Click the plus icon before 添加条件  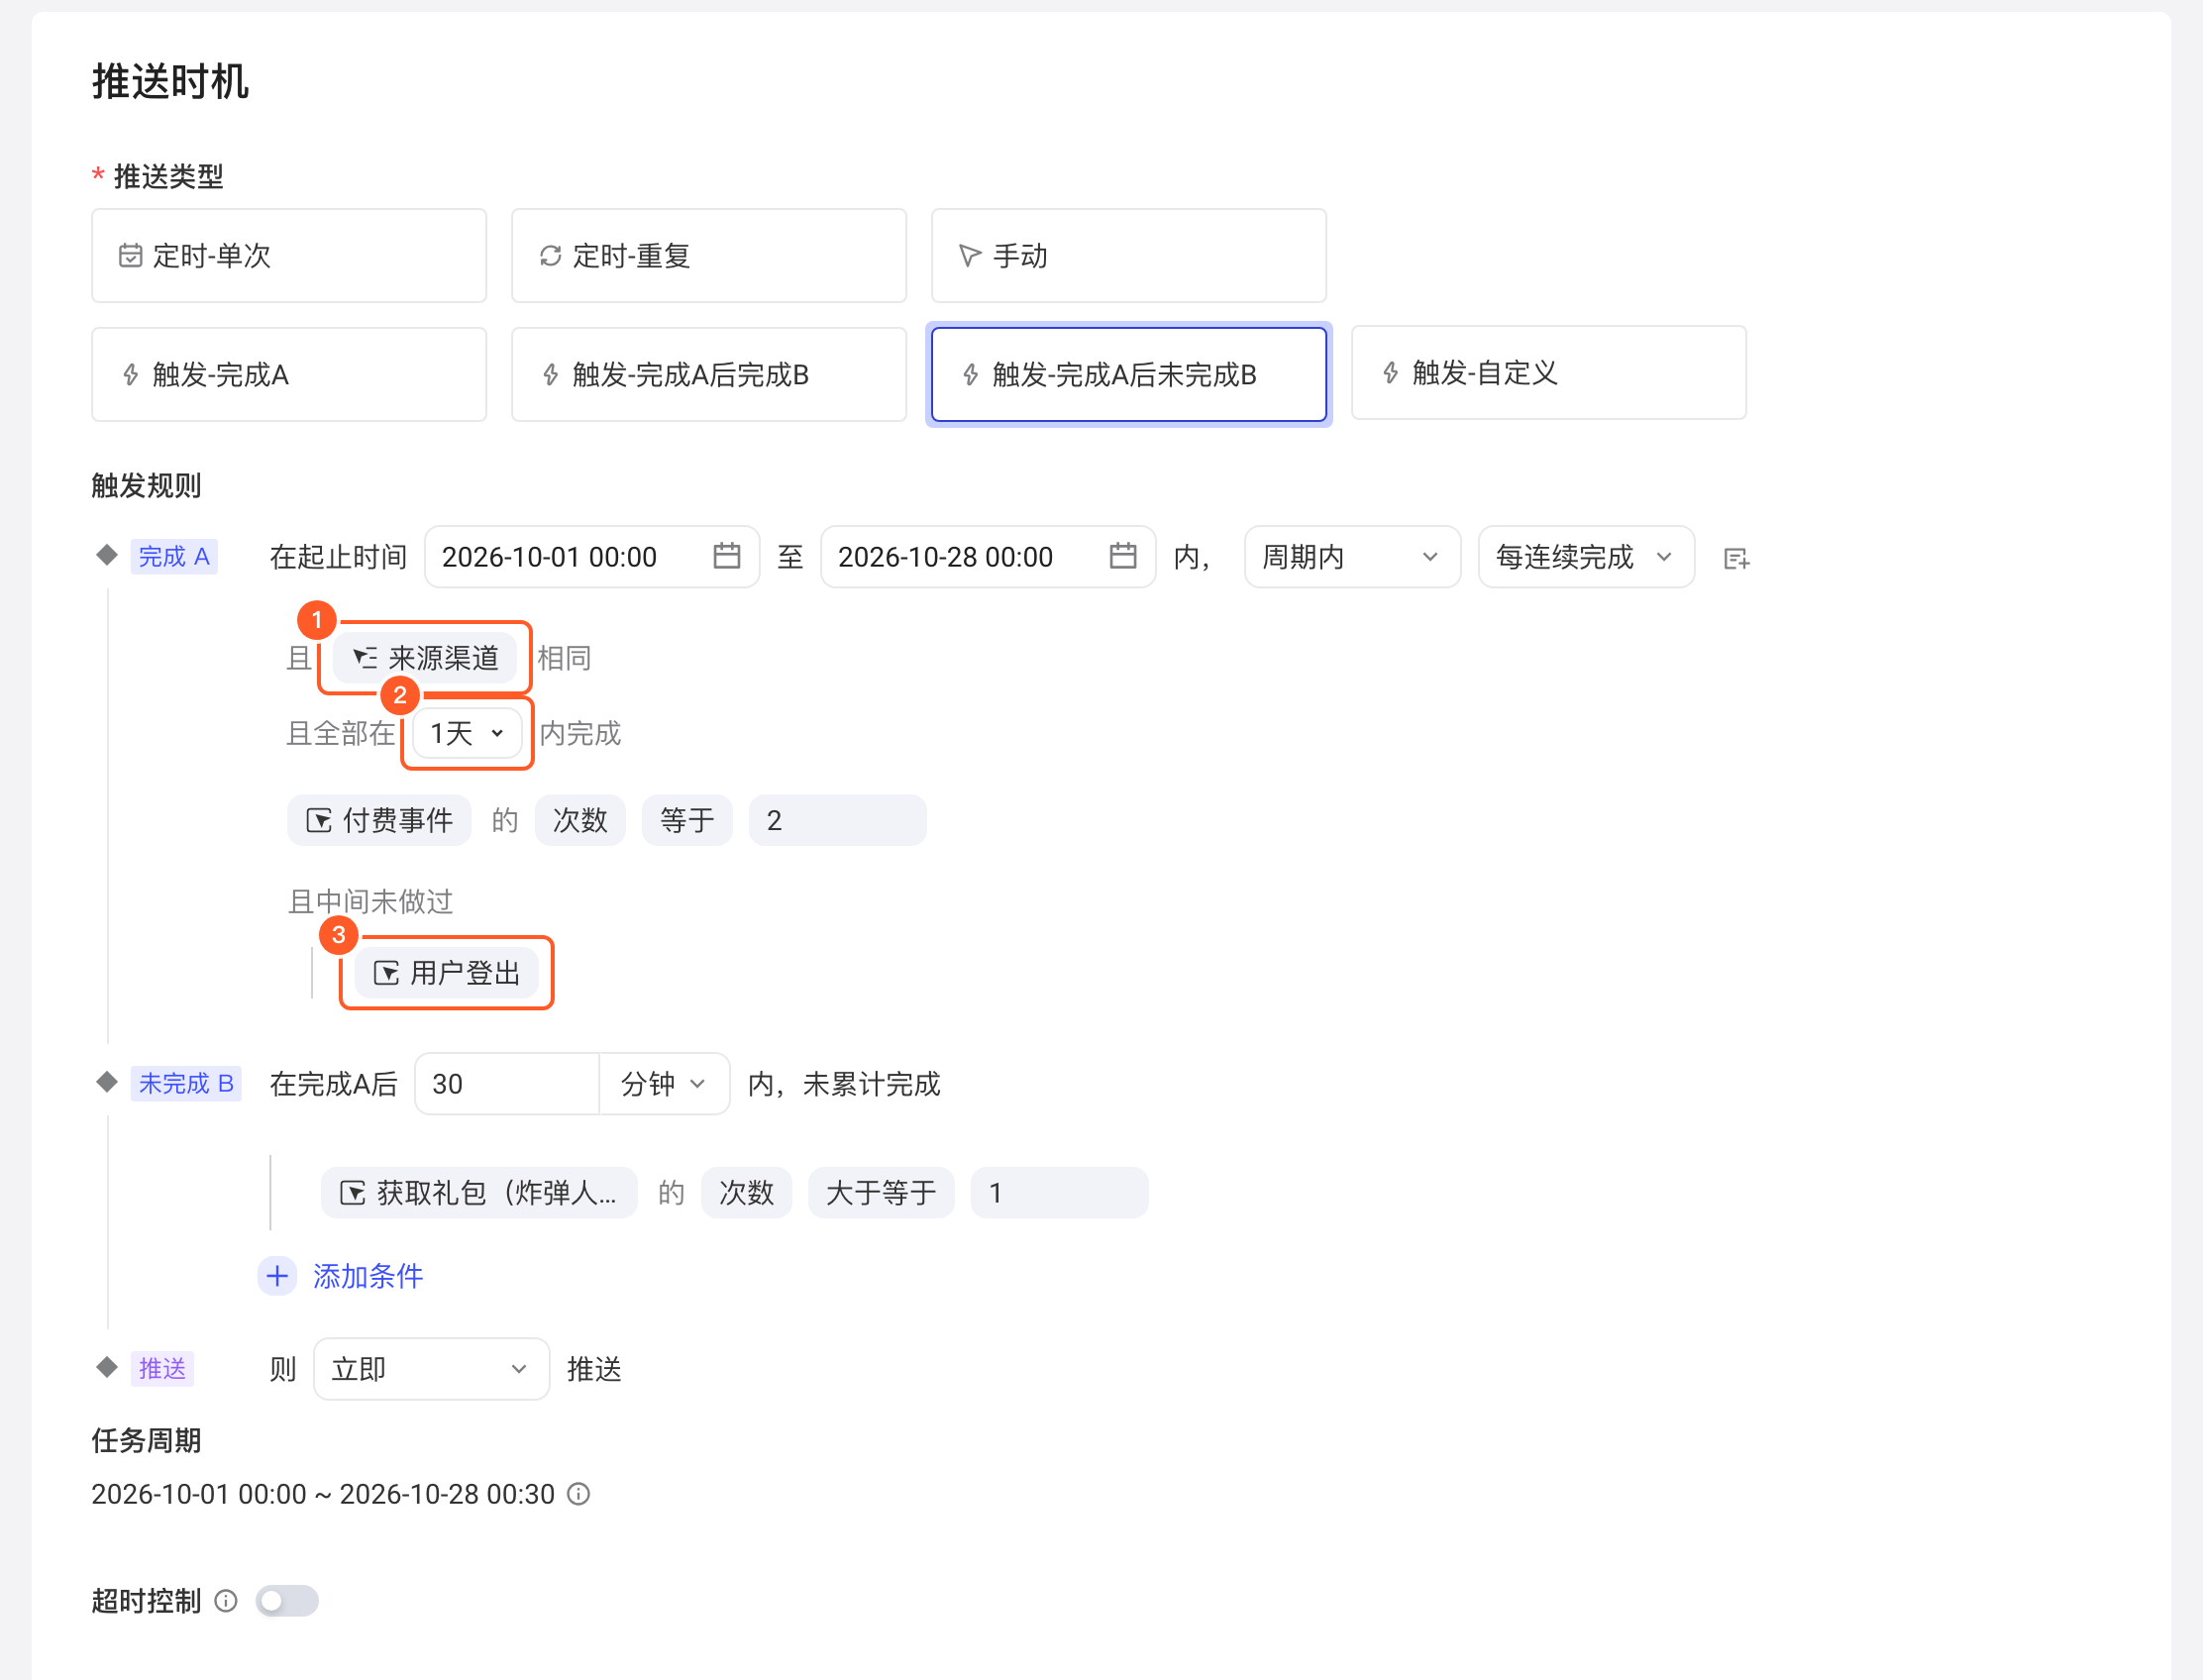277,1276
